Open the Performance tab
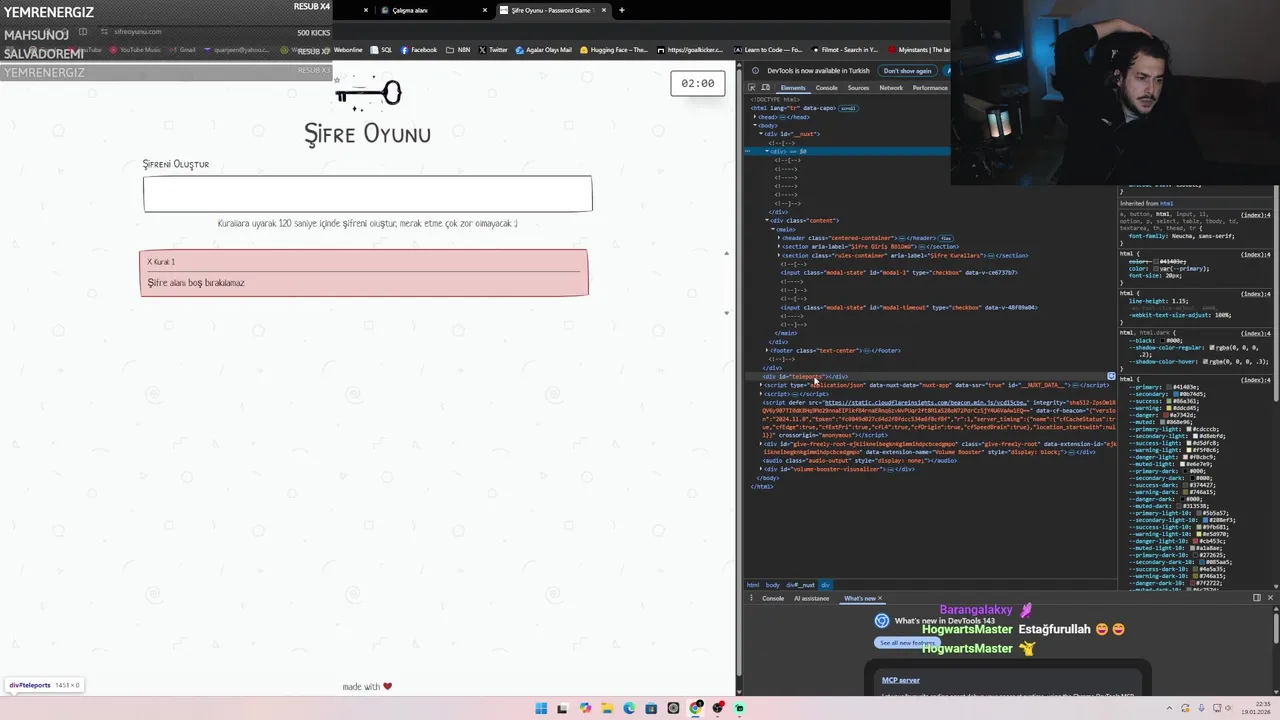Viewport: 1280px width, 720px height. (929, 88)
